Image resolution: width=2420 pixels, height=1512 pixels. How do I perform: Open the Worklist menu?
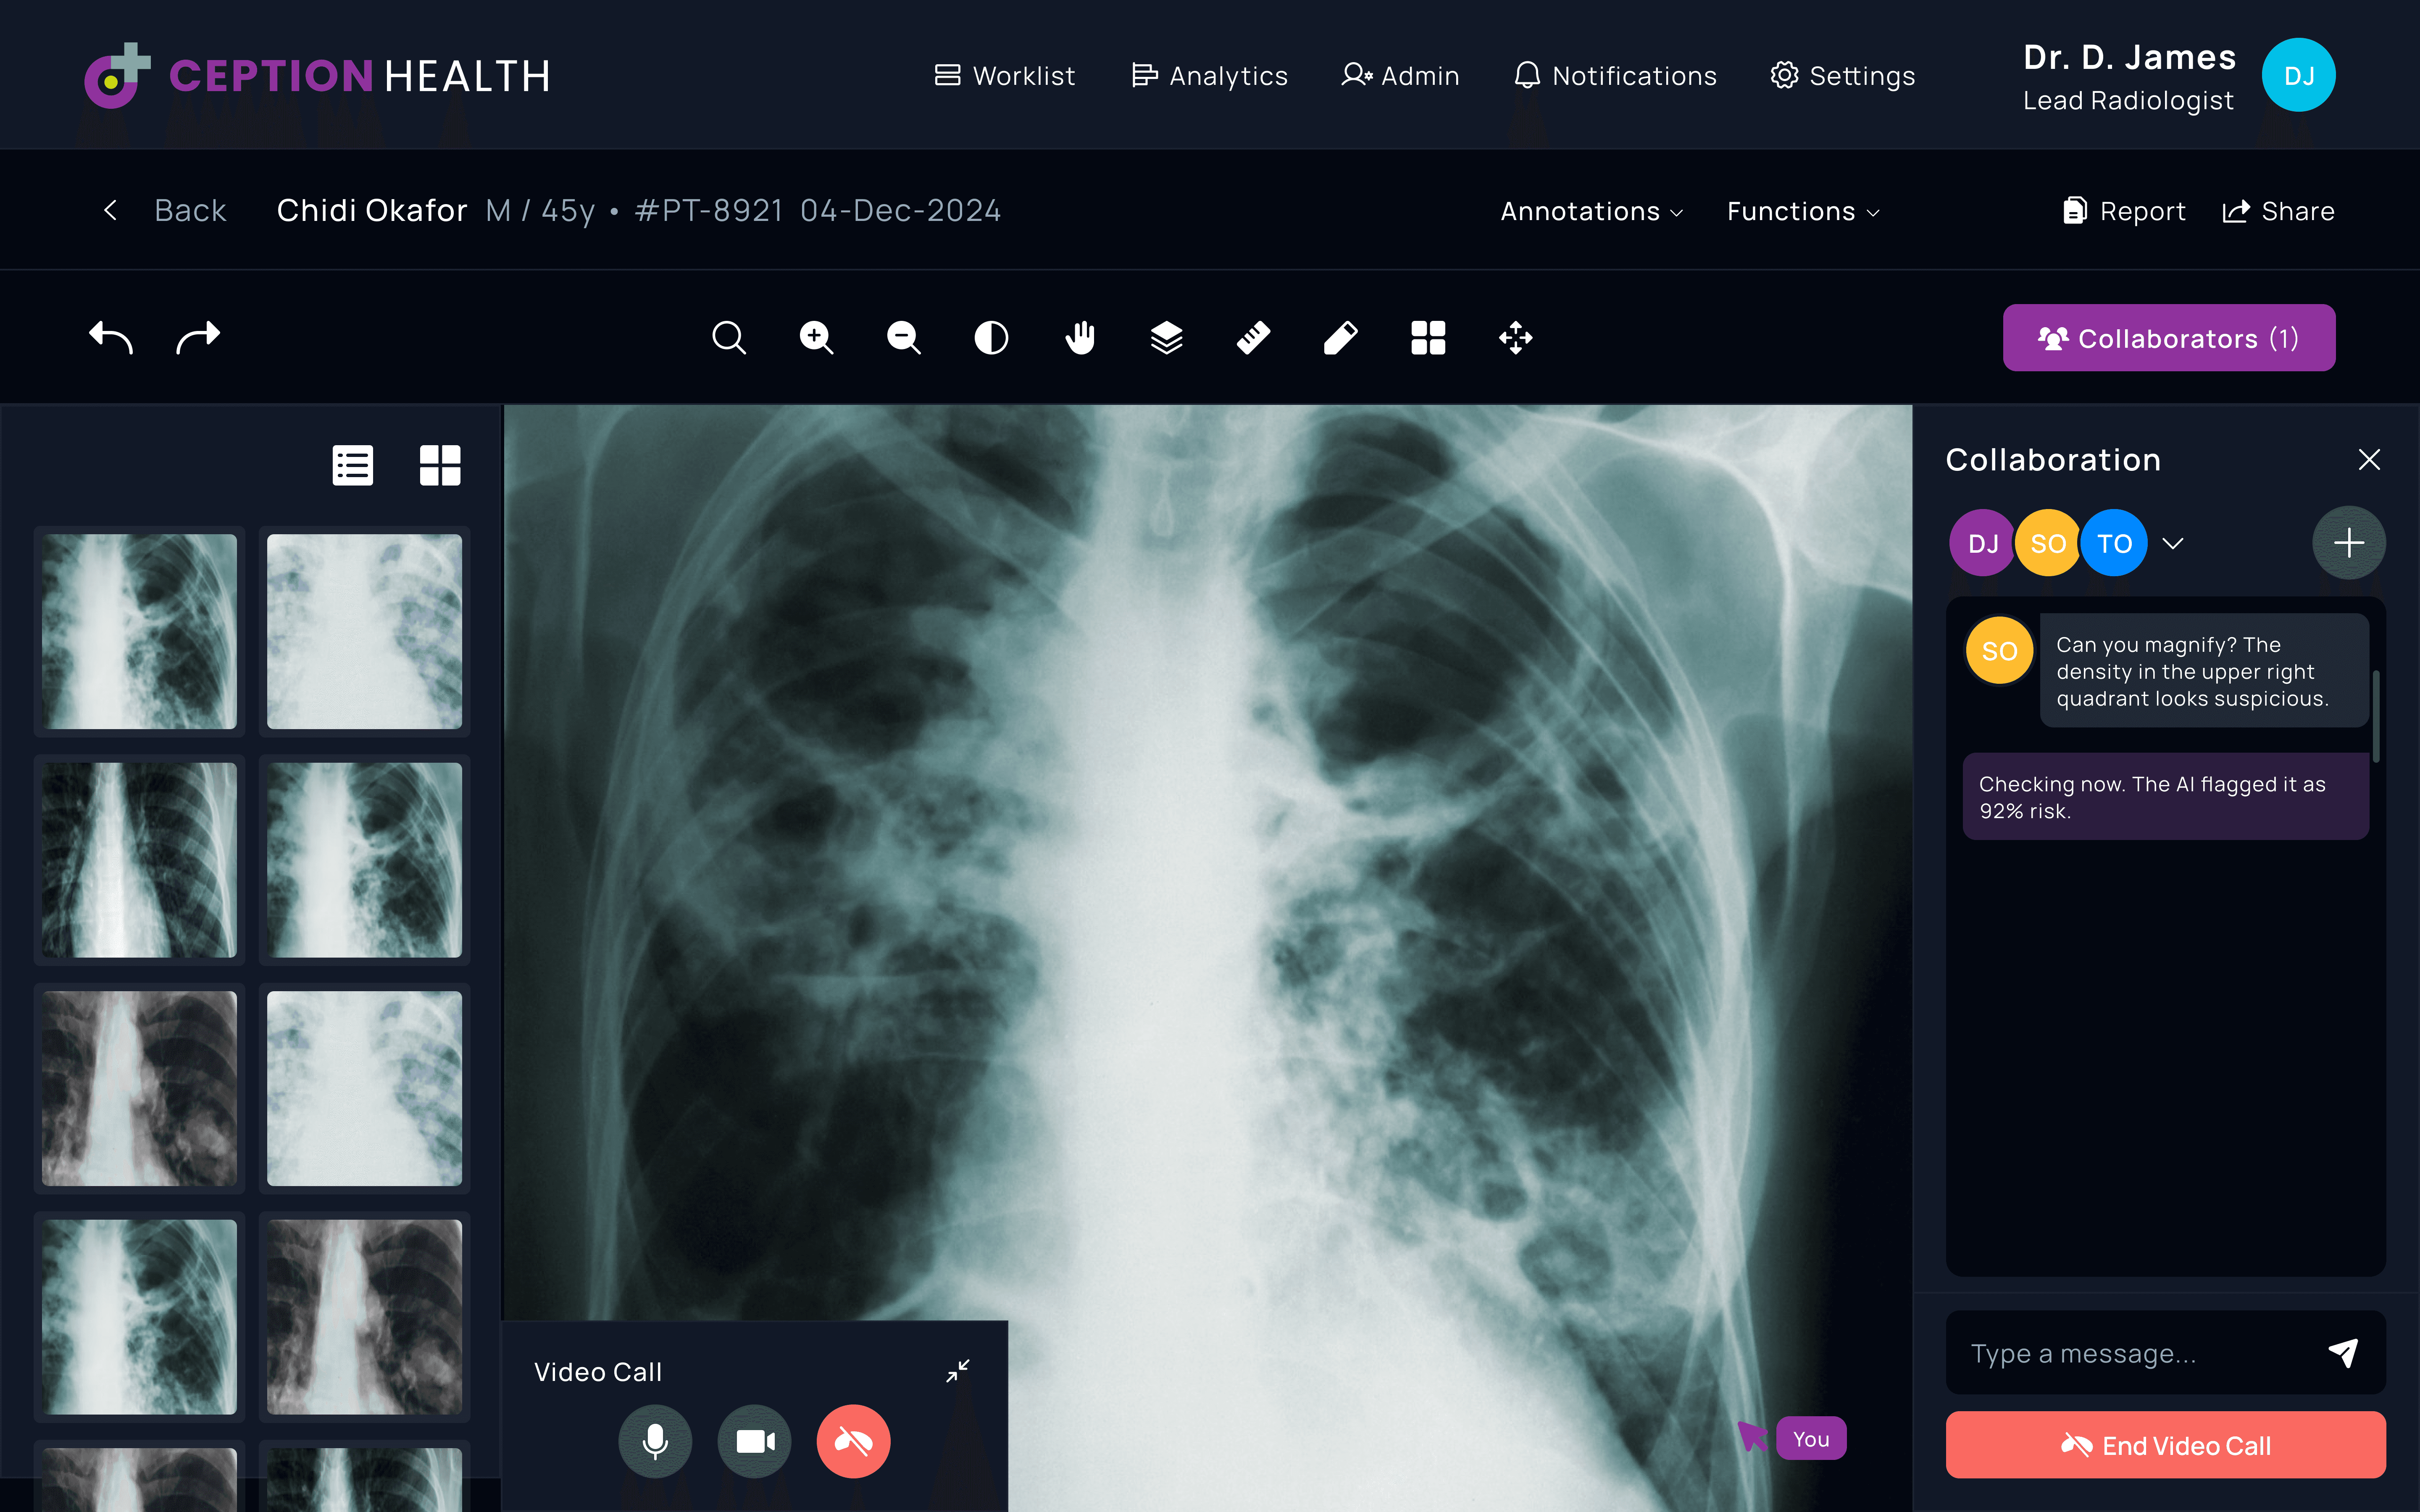click(x=1005, y=76)
